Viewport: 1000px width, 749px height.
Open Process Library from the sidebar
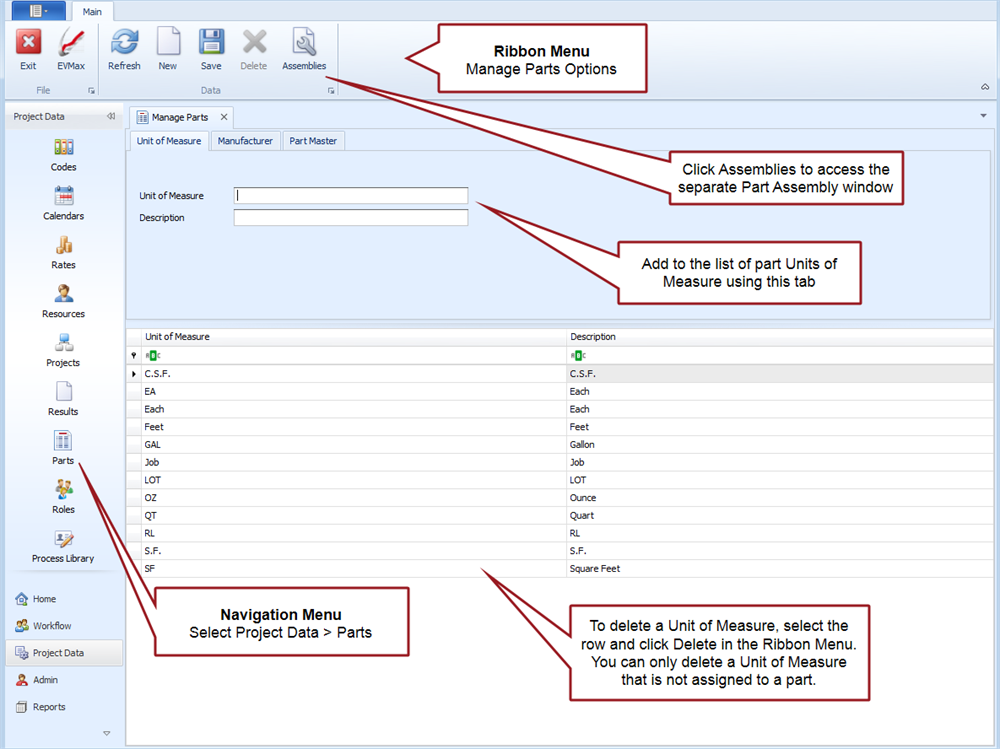point(64,546)
